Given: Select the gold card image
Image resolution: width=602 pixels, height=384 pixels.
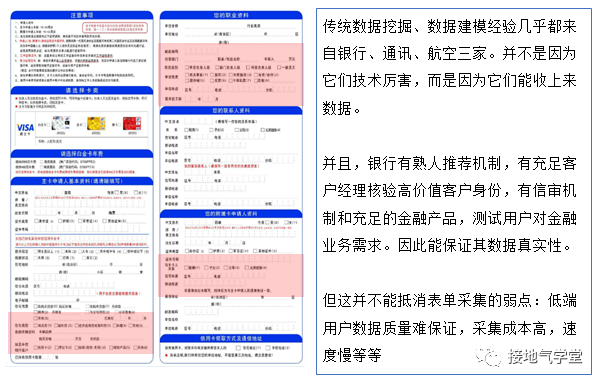Looking at the screenshot, I should point(96,123).
